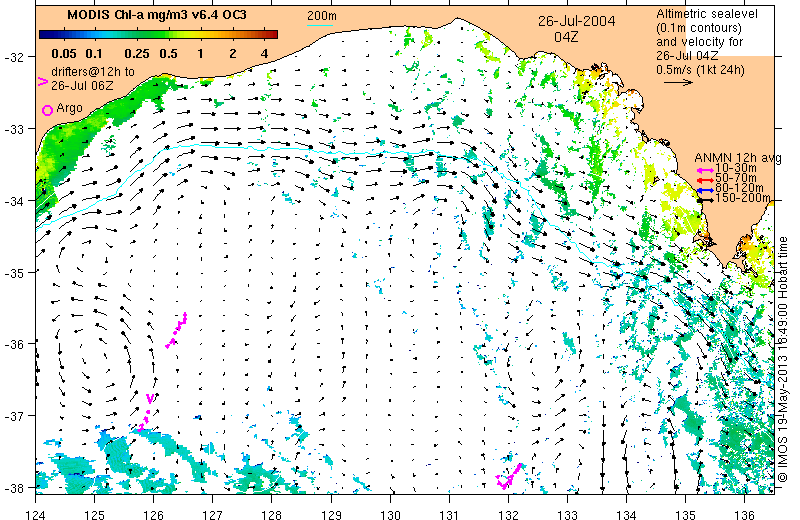Click the 26-Jul 06Z drifter time text
Viewport: 800px width, 520px height.
pos(82,85)
